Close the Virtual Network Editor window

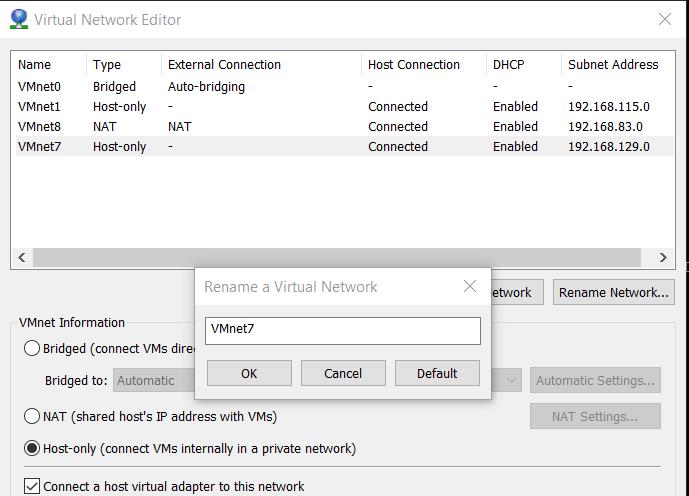pos(664,19)
